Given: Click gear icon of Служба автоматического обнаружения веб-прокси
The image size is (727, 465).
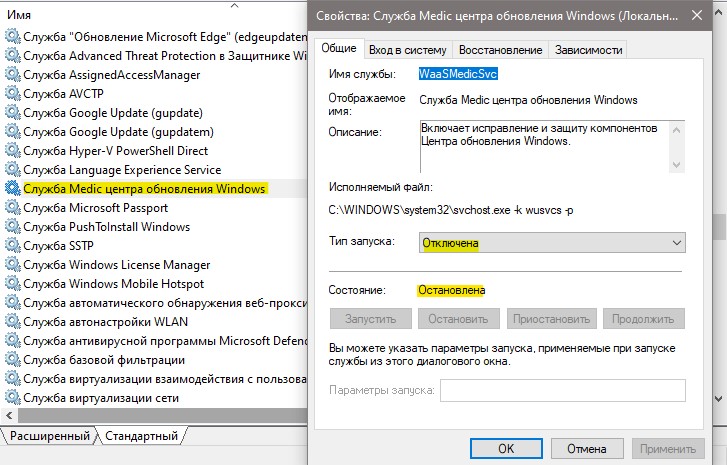Looking at the screenshot, I should pos(13,303).
